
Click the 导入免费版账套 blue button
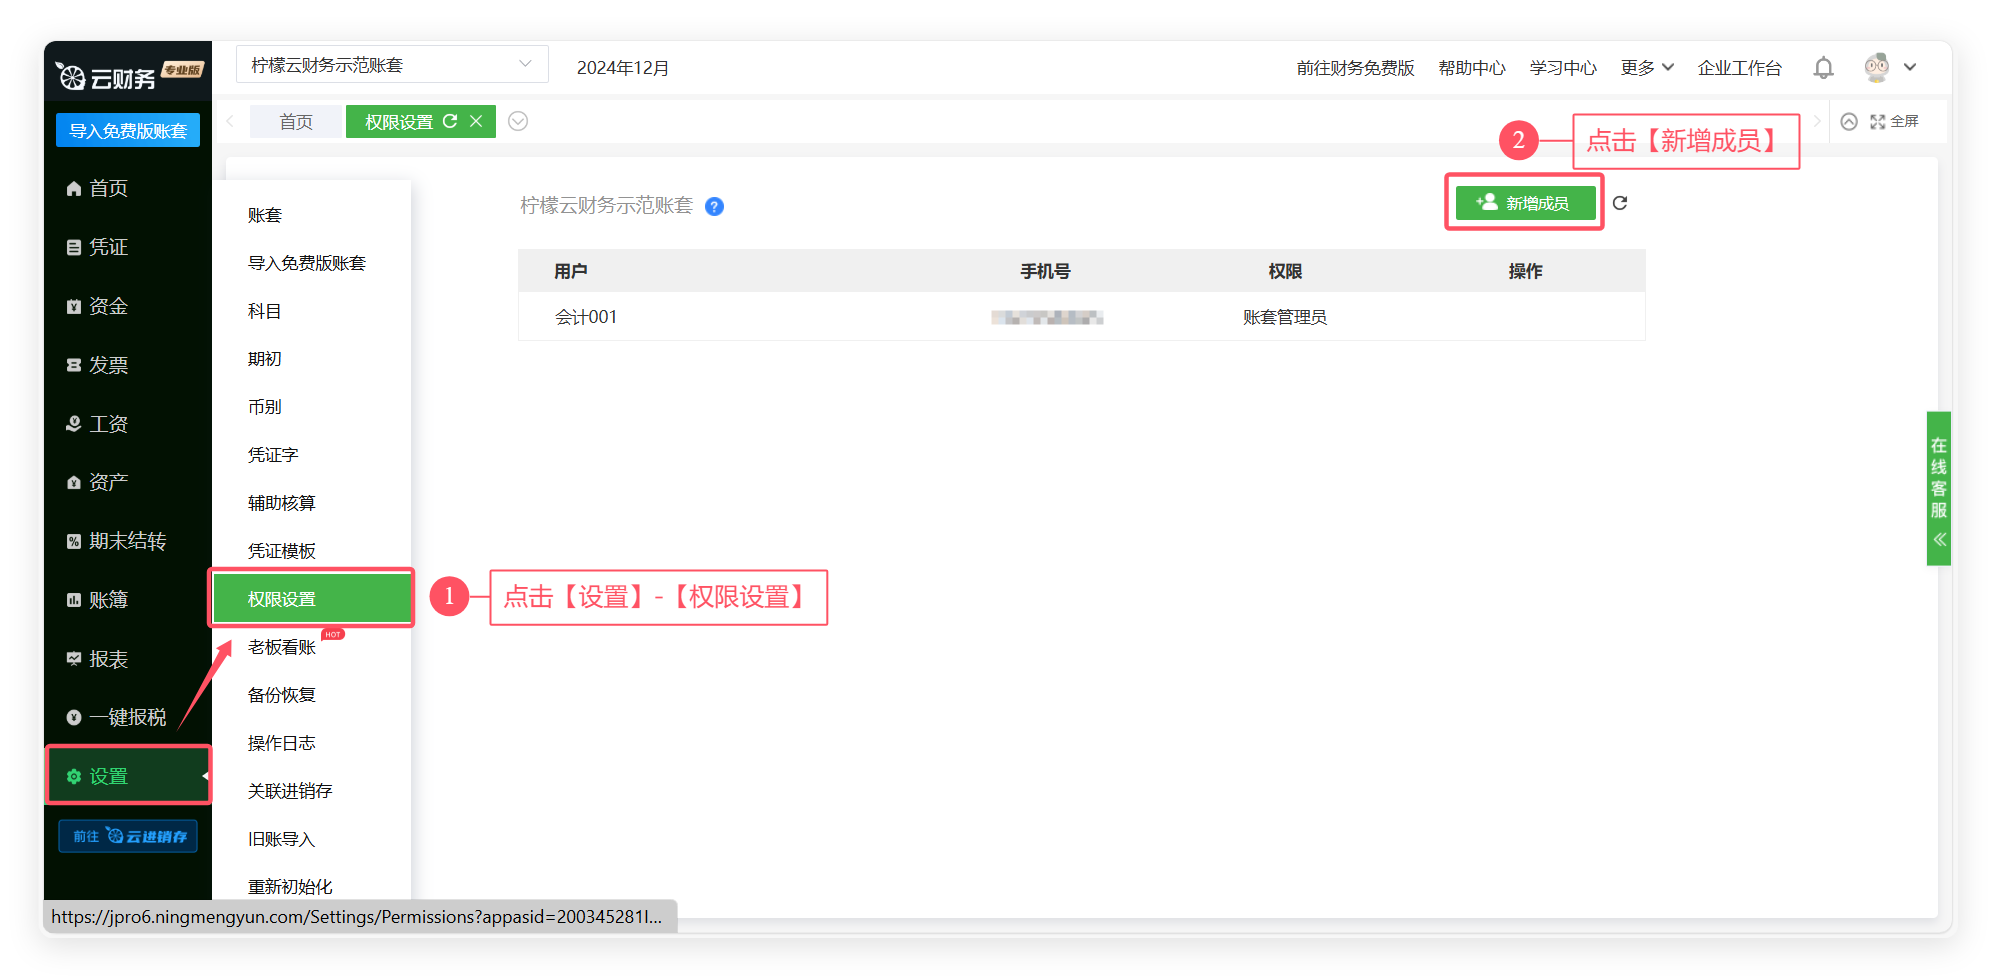pyautogui.click(x=128, y=131)
